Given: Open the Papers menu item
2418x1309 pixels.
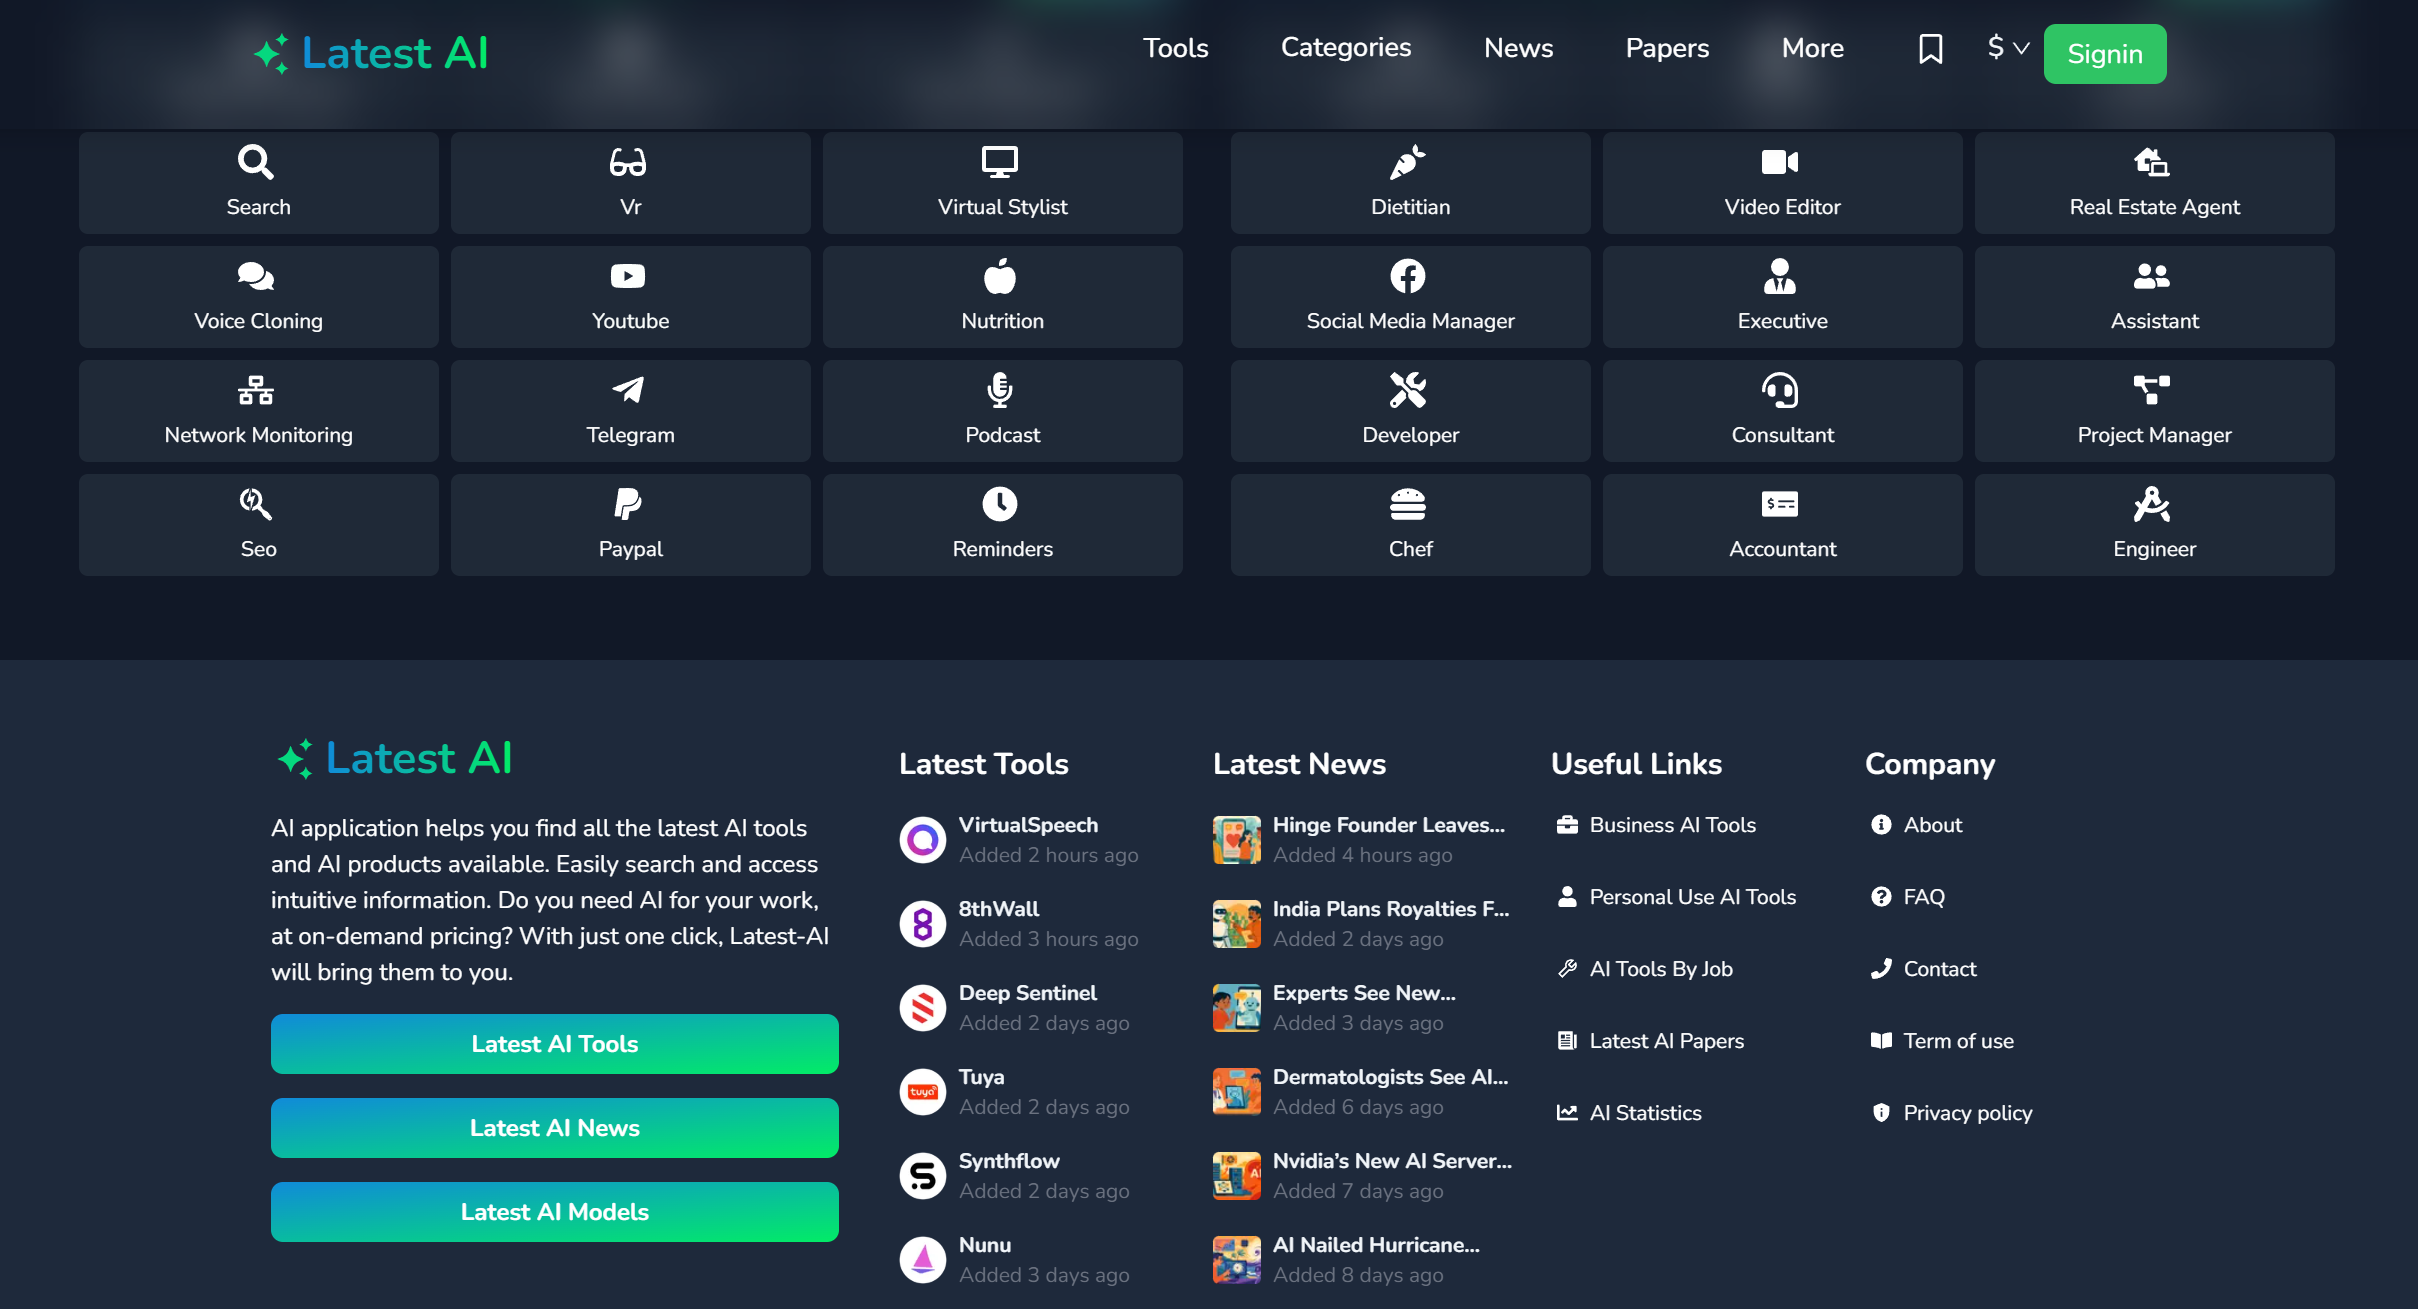Looking at the screenshot, I should point(1667,48).
